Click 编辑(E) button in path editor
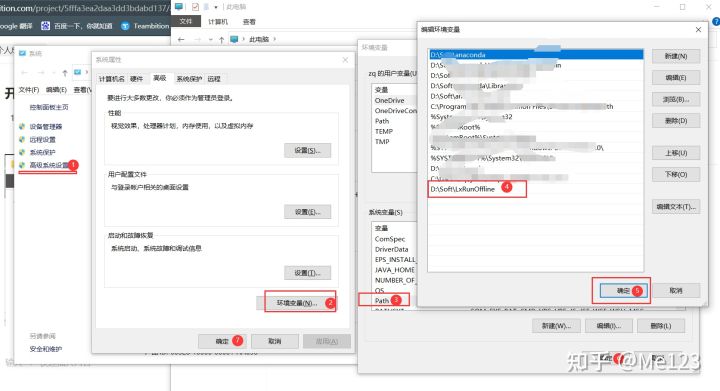This screenshot has height=391, width=720. click(676, 78)
